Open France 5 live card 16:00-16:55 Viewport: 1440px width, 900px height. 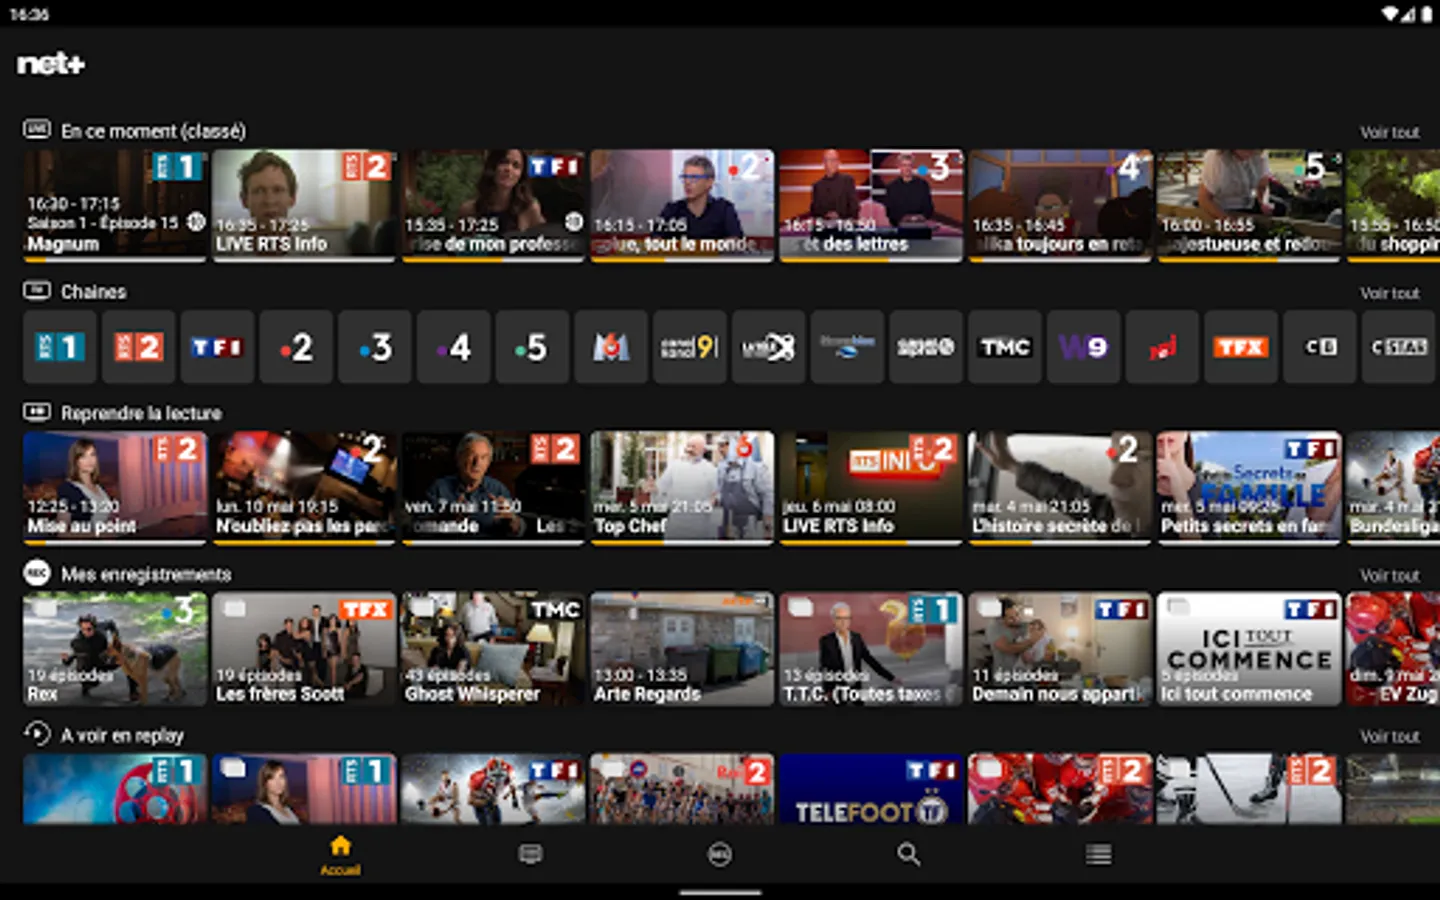(x=1249, y=206)
